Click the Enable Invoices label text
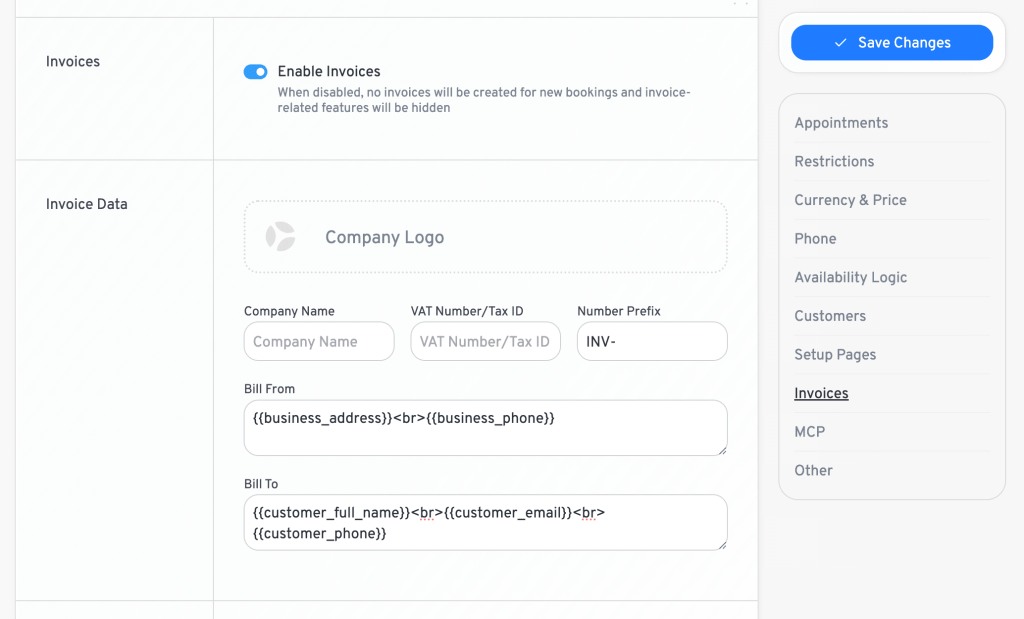1024x619 pixels. pyautogui.click(x=329, y=71)
